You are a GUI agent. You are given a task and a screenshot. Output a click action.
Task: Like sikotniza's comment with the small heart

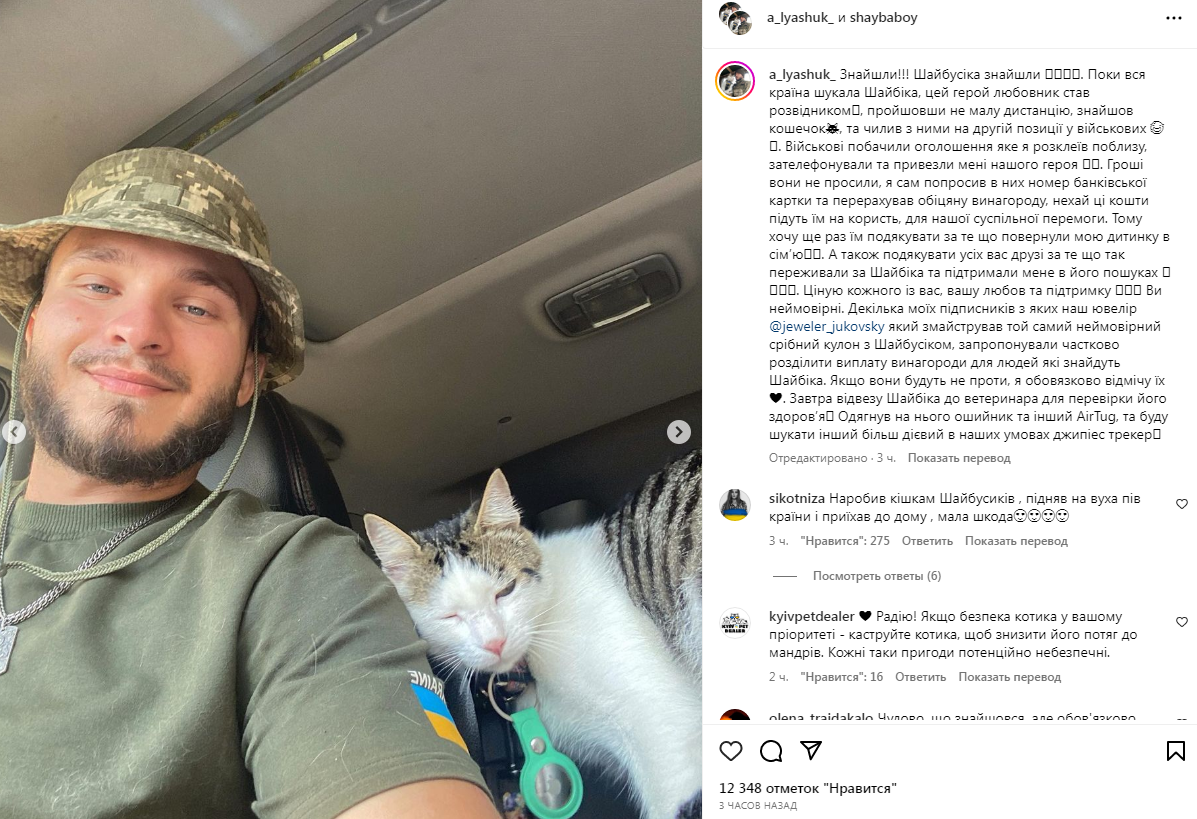click(1182, 504)
